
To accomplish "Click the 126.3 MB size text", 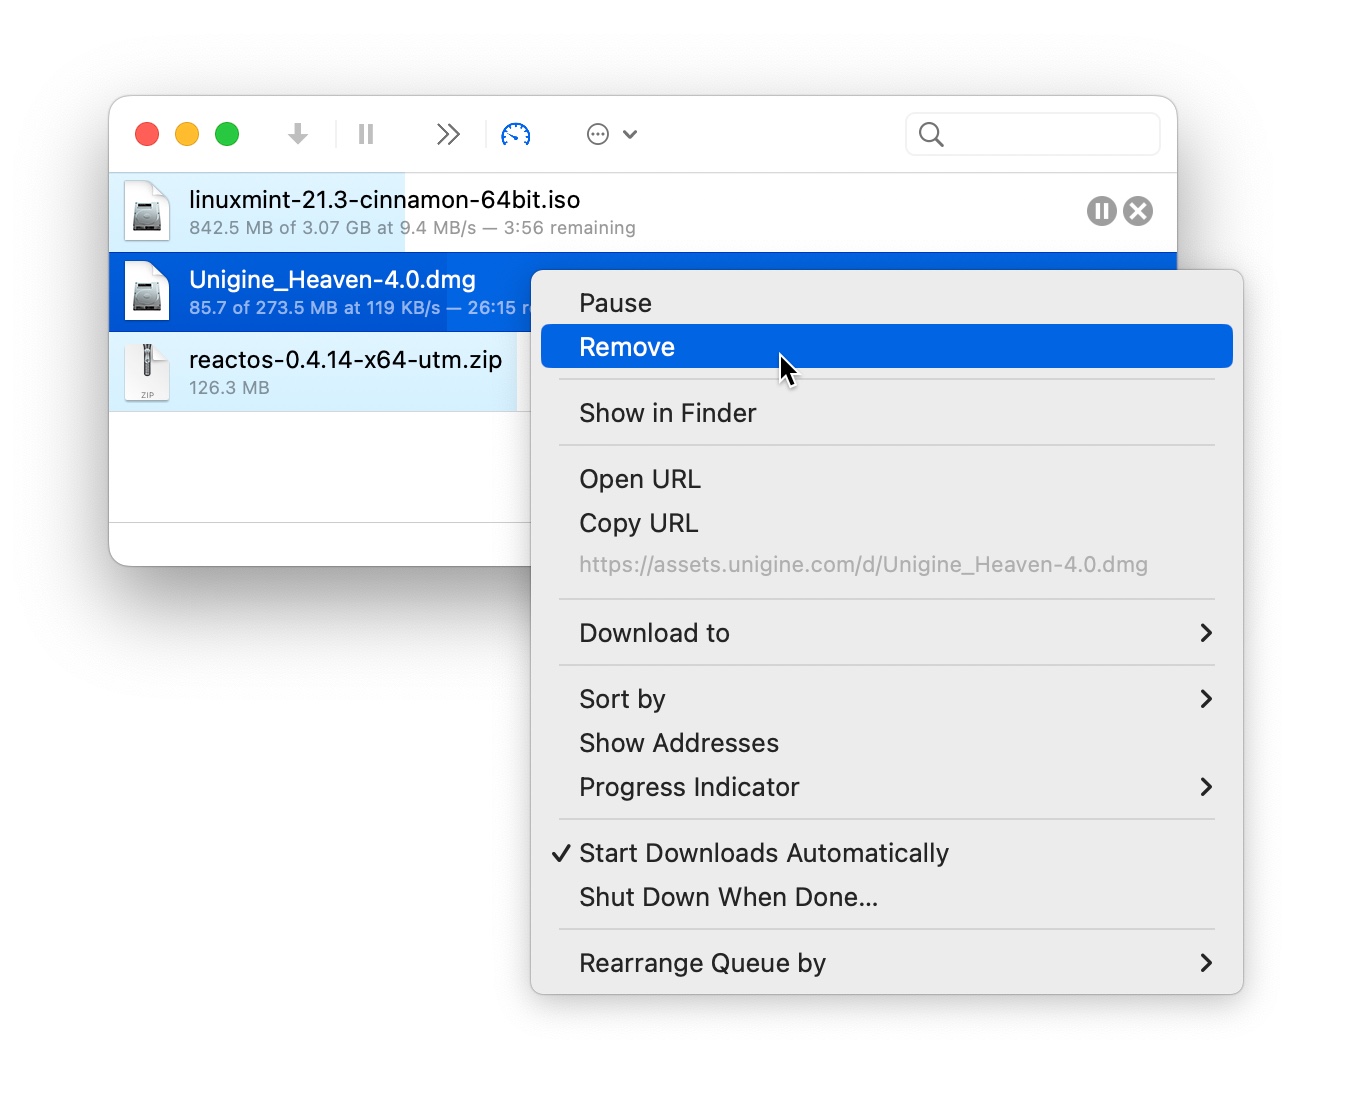I will coord(229,388).
